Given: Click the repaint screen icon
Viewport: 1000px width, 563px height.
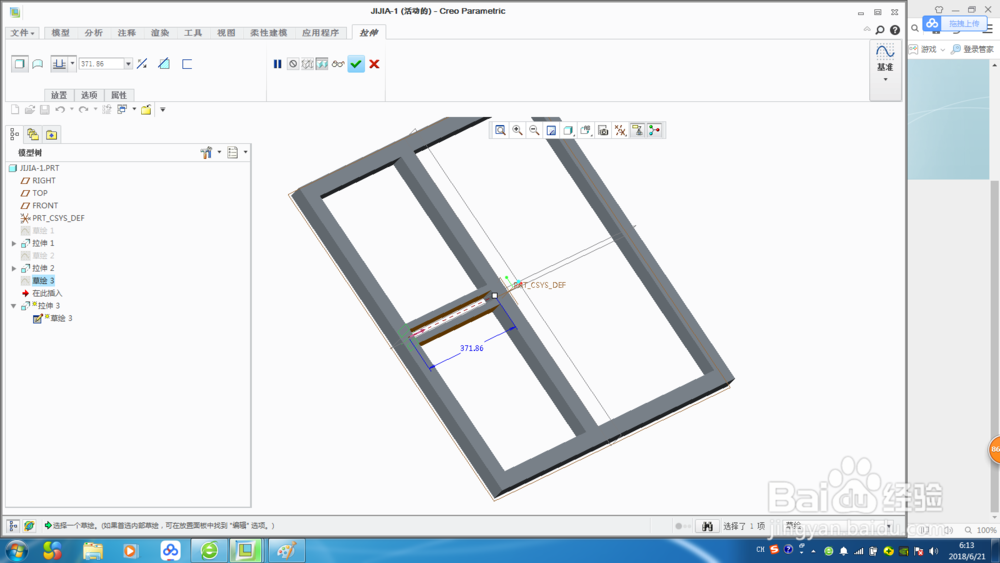Looking at the screenshot, I should [x=552, y=130].
